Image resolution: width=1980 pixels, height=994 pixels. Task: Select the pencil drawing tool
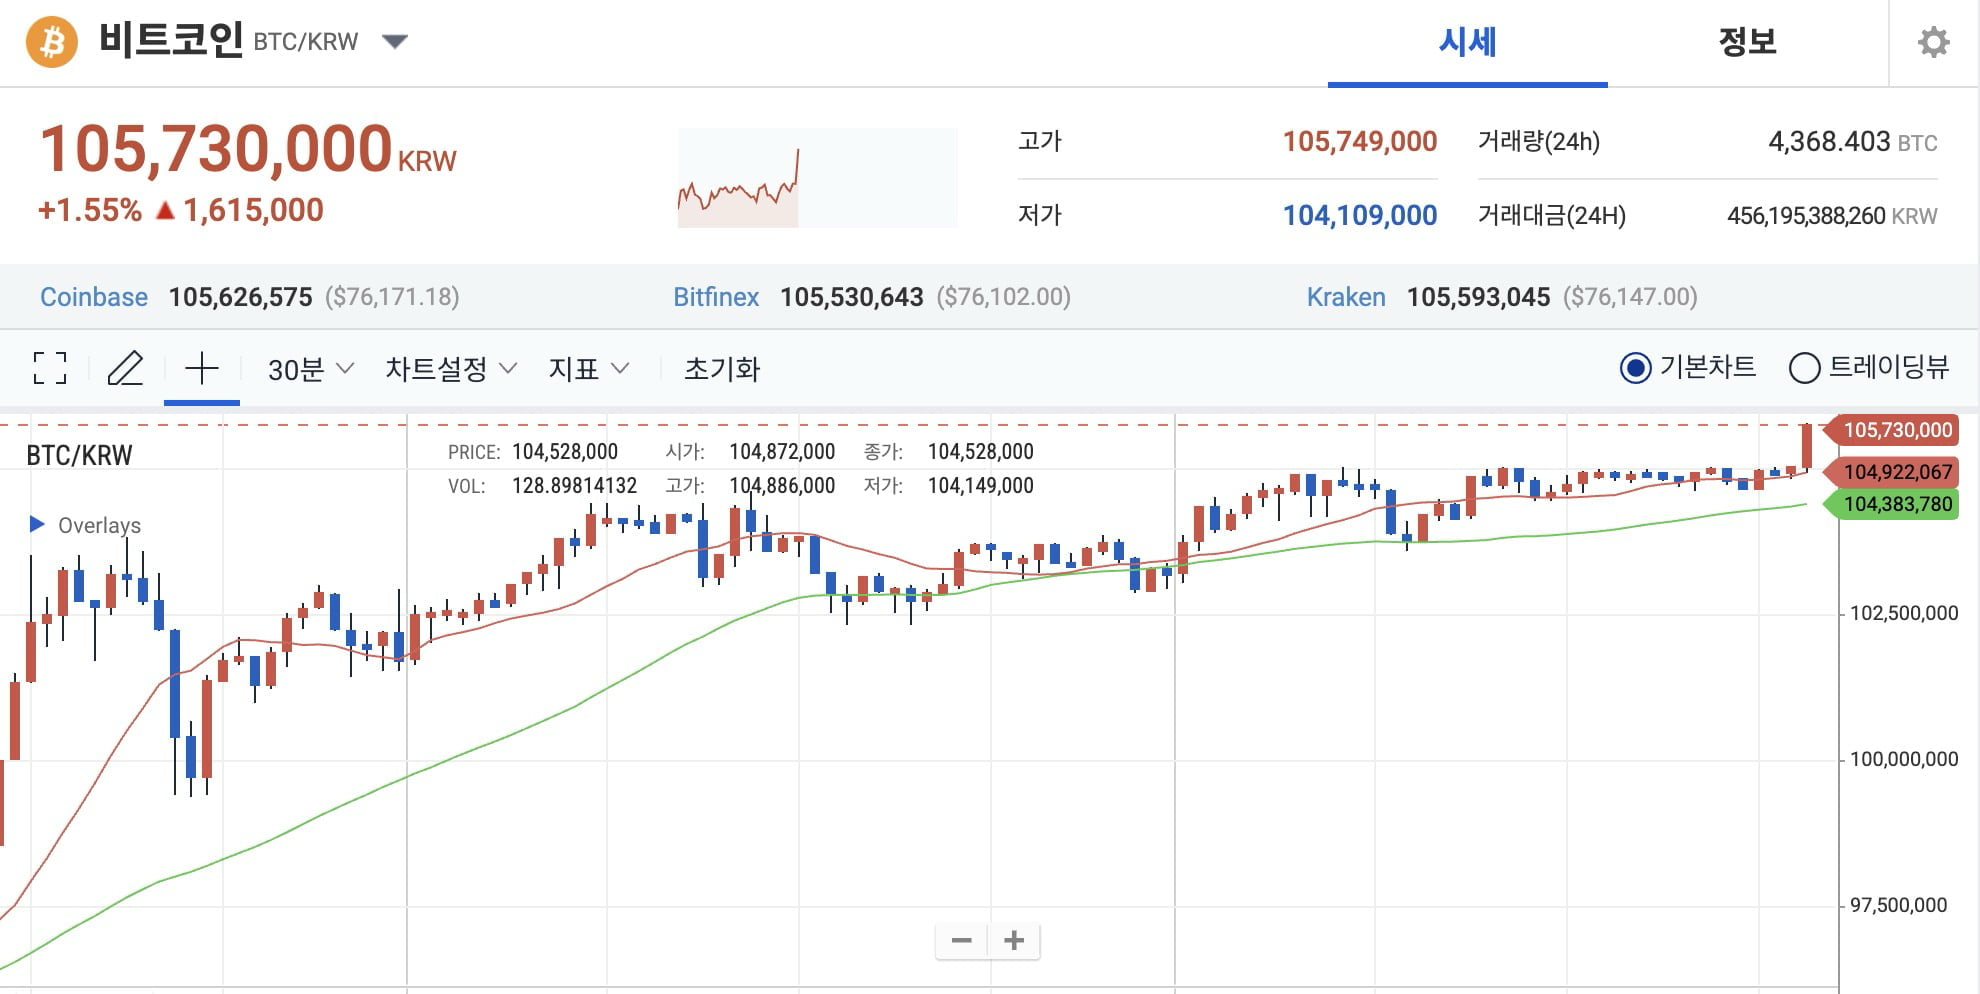pos(125,368)
